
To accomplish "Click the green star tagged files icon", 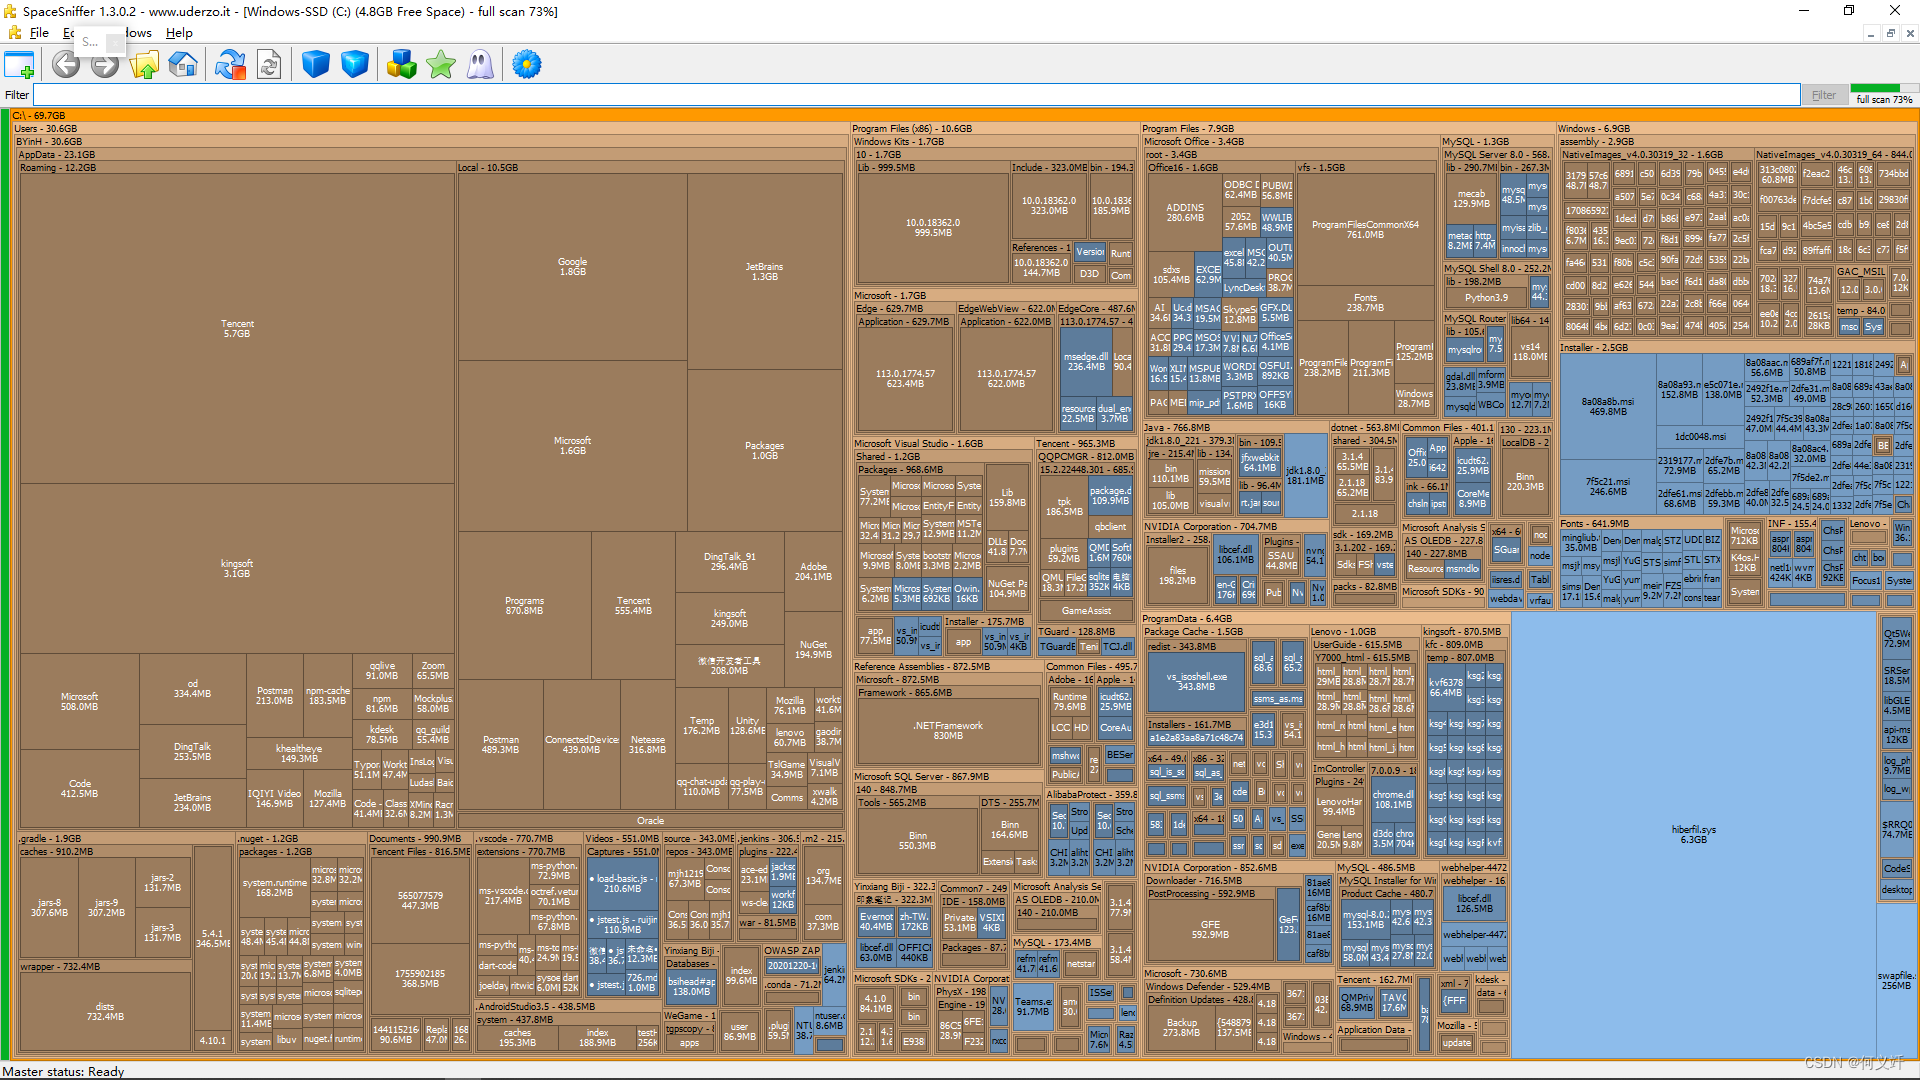I will click(441, 65).
